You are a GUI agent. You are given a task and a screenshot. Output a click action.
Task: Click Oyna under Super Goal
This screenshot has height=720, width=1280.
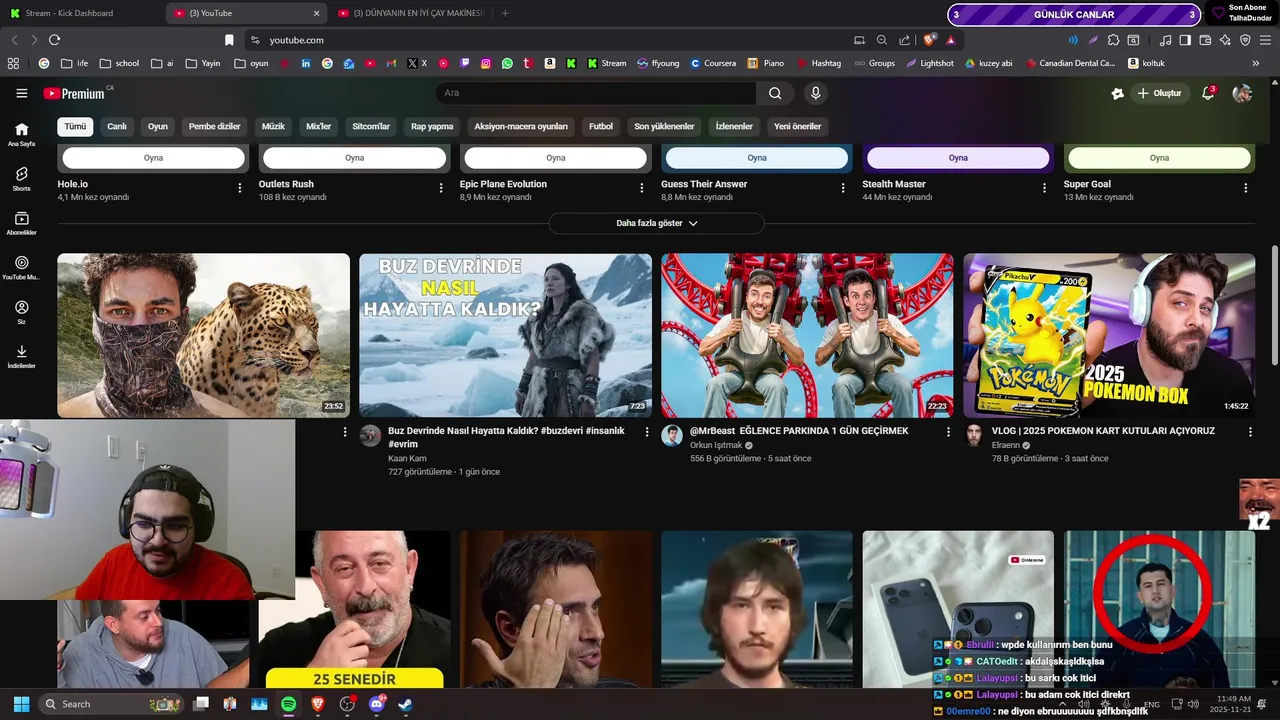[x=1159, y=158]
